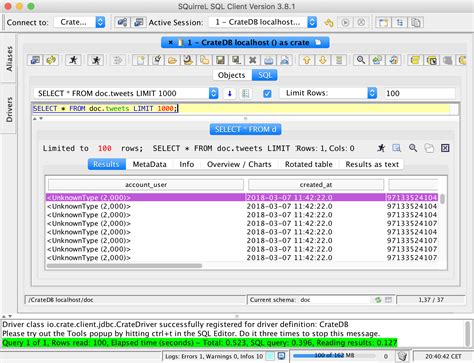Click the open folder icon in the session toolbar
474x363 pixels.
172,60
